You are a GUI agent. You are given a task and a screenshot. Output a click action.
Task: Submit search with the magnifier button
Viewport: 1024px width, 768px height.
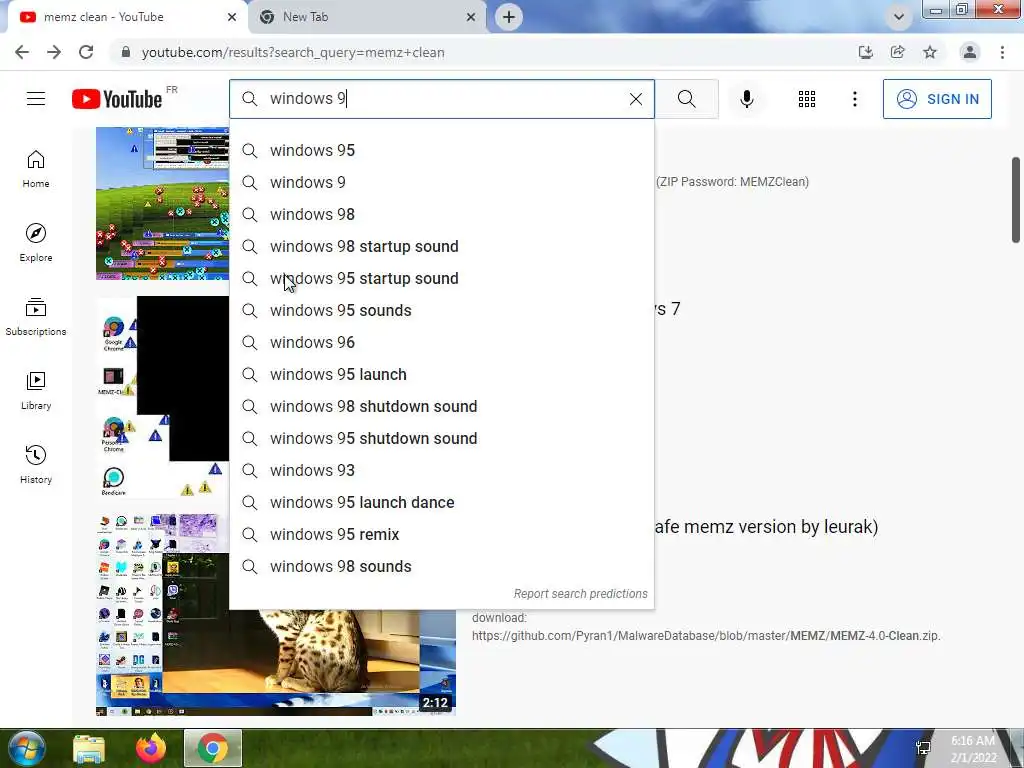686,99
